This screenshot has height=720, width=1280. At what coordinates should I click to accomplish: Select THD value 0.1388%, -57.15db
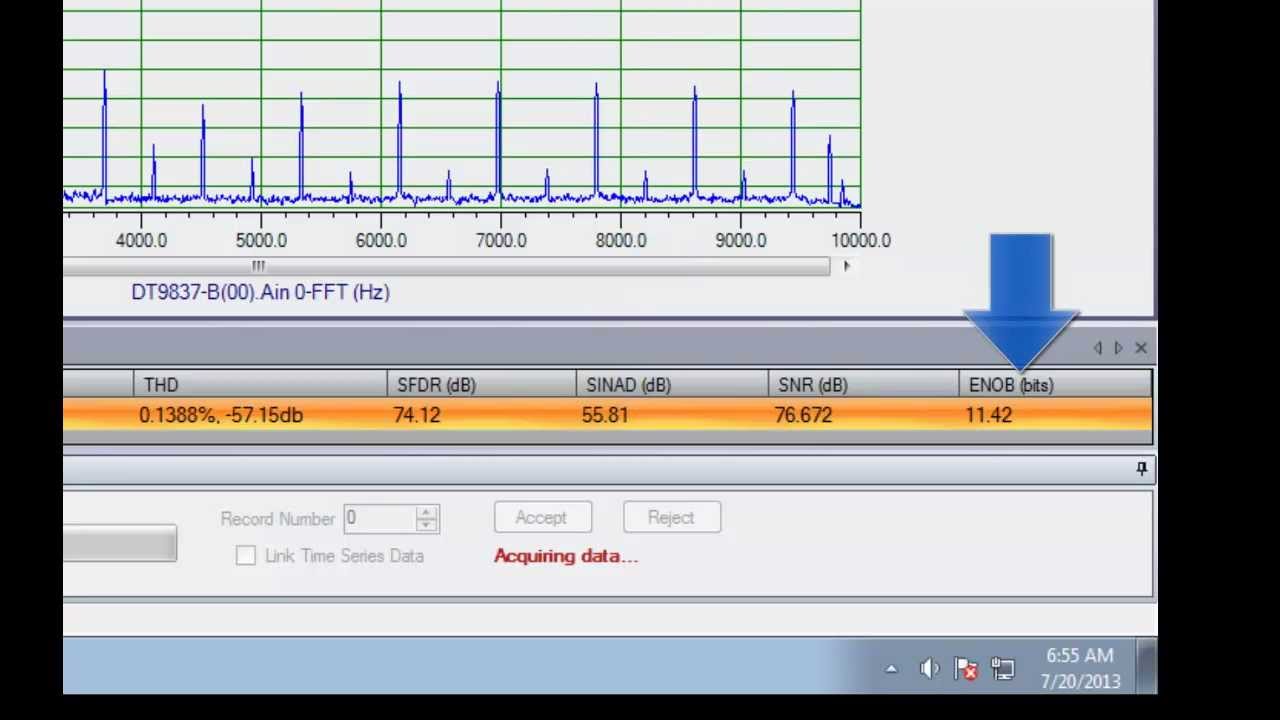[x=221, y=415]
